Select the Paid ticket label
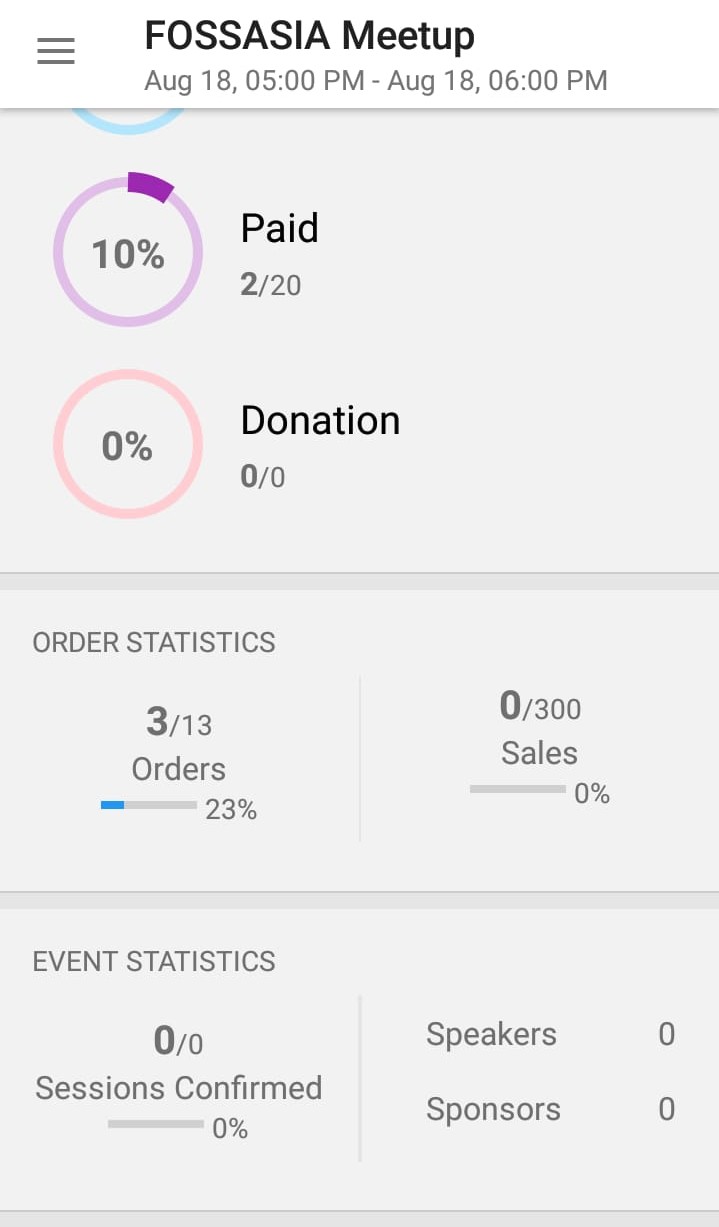The width and height of the screenshot is (719, 1227). click(x=279, y=228)
